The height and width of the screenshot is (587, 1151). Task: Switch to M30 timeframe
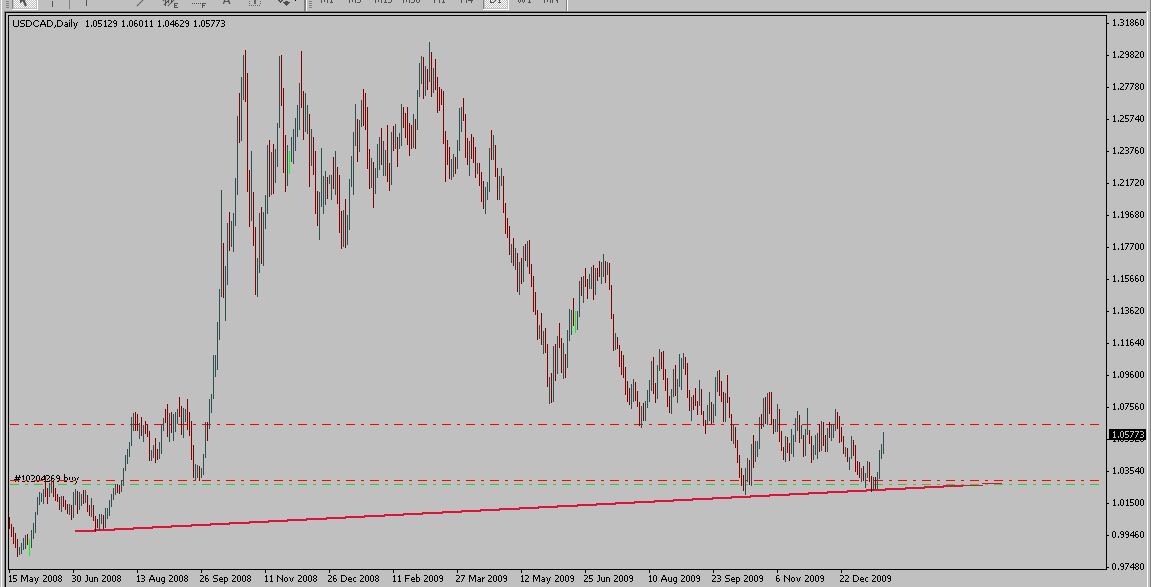click(411, 3)
